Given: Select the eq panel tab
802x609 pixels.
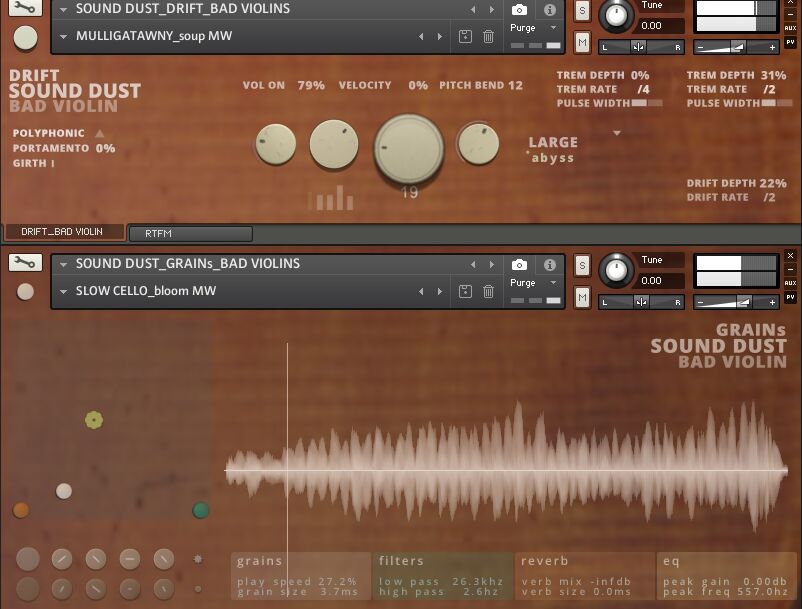Looking at the screenshot, I should (x=727, y=576).
